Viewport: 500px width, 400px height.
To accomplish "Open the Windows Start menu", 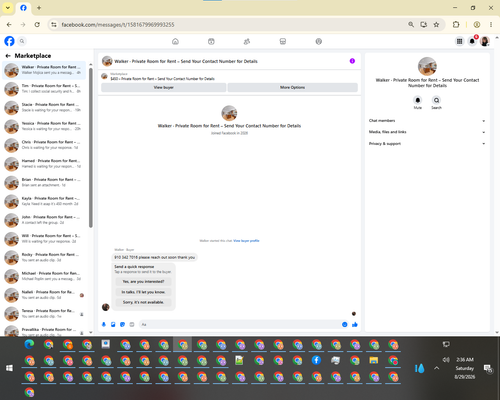I will (9, 368).
